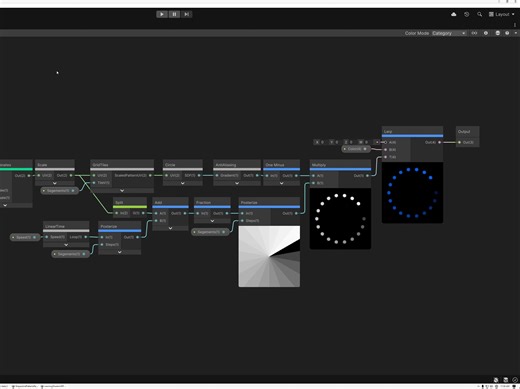Open the undo history icon

coord(466,14)
